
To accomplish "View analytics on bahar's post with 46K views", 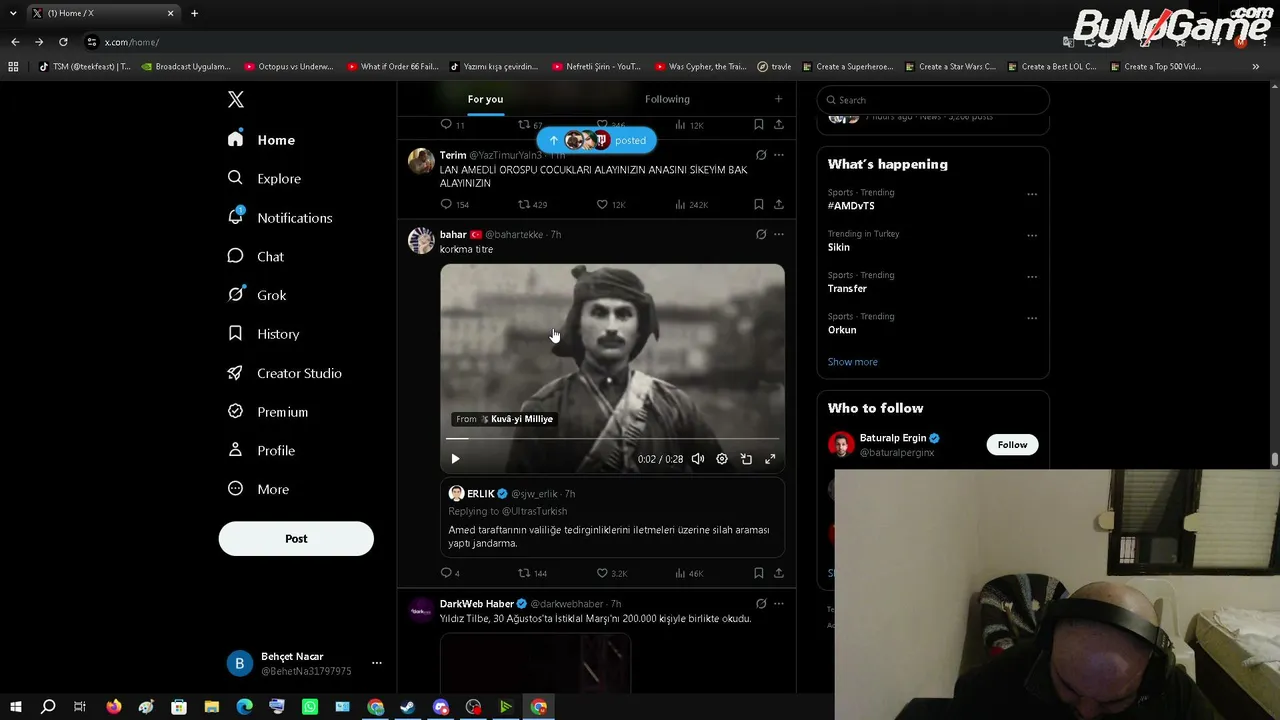I will pyautogui.click(x=690, y=573).
